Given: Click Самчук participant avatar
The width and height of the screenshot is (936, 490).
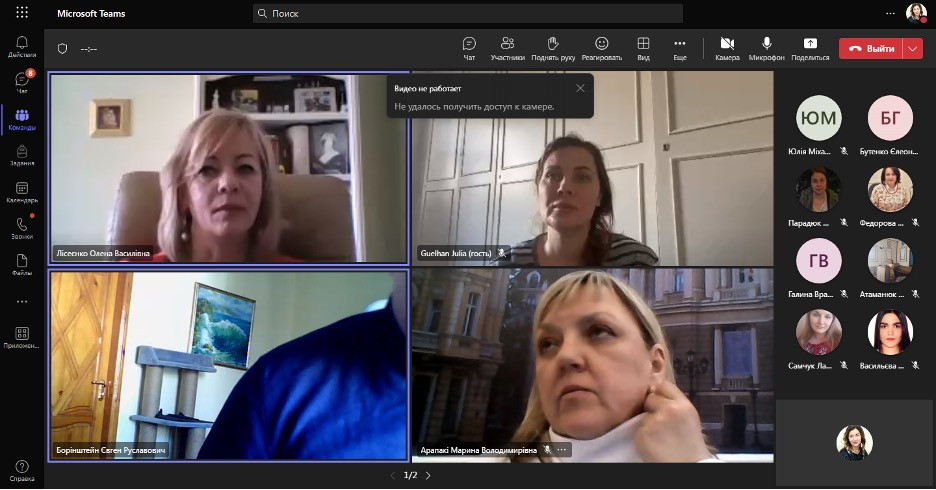Looking at the screenshot, I should coord(818,332).
